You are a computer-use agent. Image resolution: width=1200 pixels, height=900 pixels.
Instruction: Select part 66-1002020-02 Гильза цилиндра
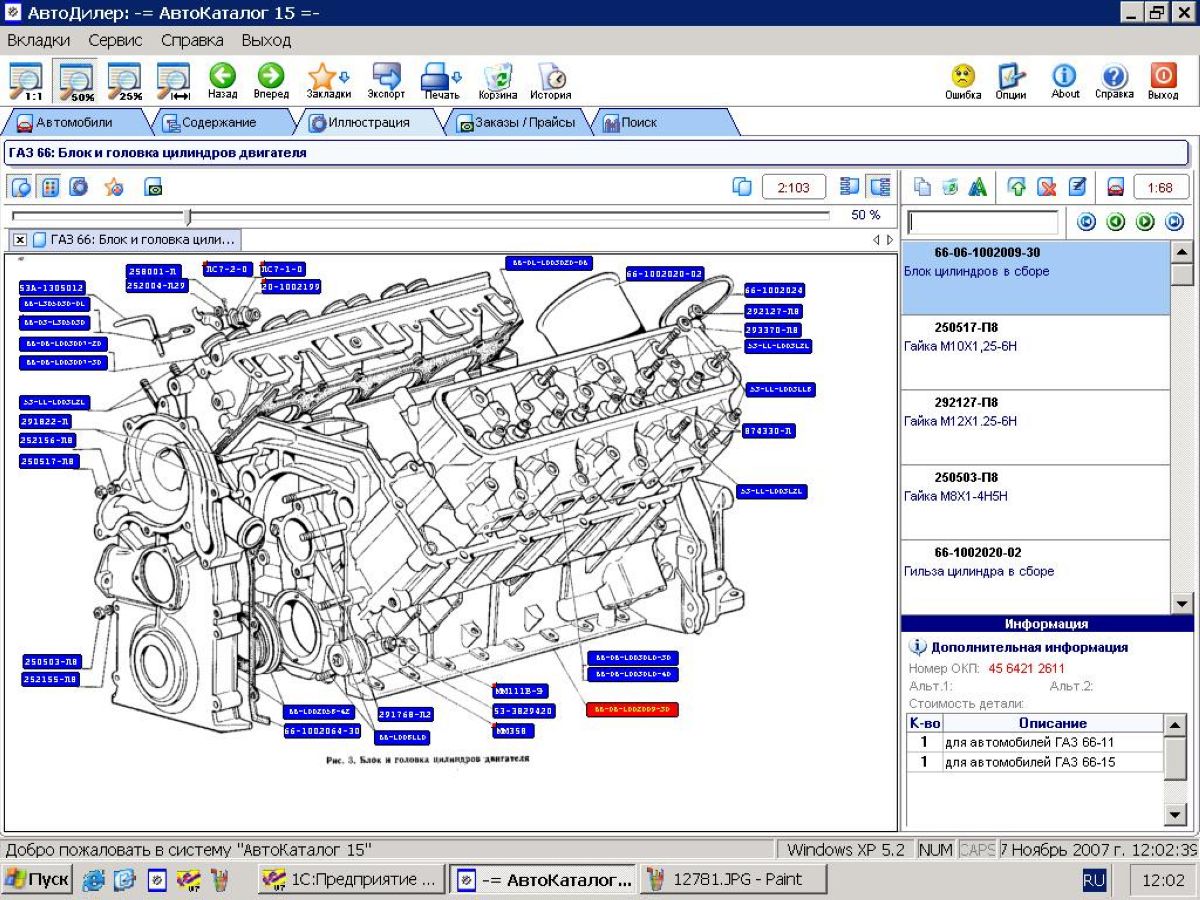click(x=1036, y=577)
